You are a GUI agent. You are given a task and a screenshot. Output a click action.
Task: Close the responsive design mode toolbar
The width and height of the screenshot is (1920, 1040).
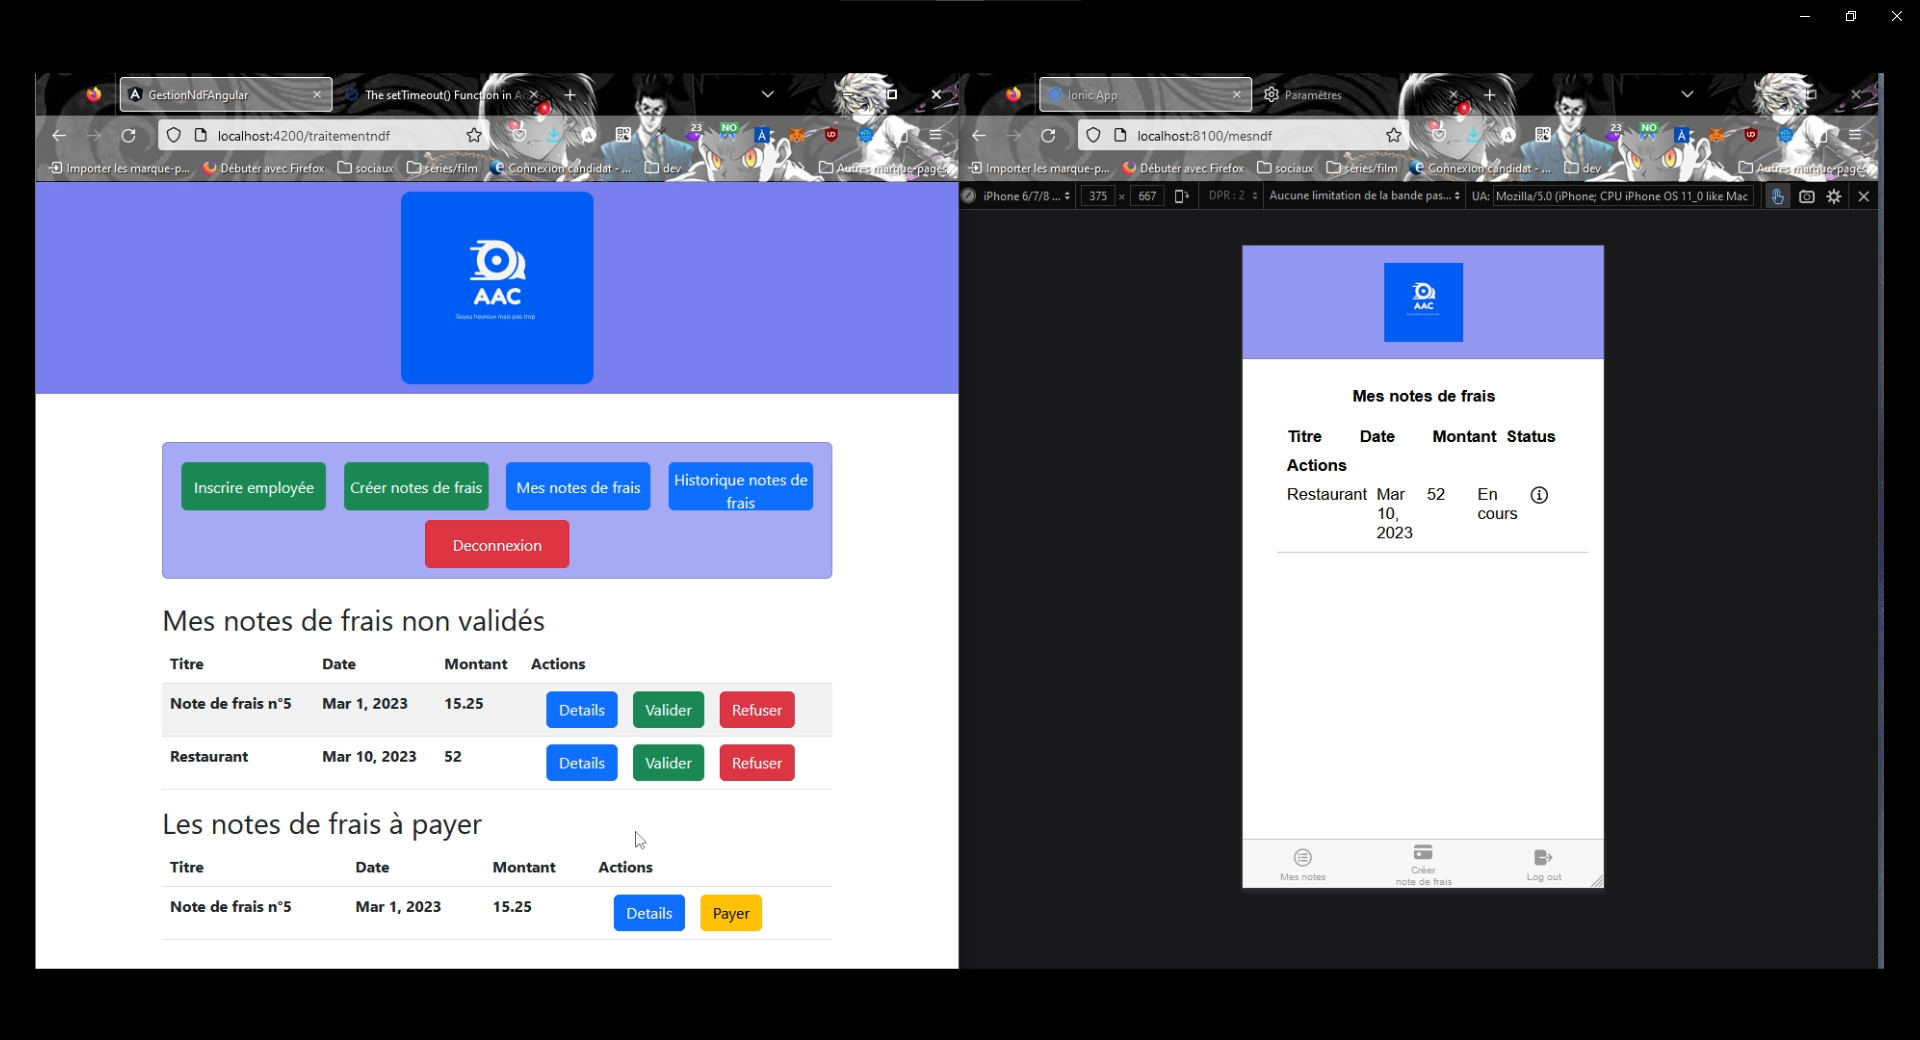click(x=1863, y=197)
